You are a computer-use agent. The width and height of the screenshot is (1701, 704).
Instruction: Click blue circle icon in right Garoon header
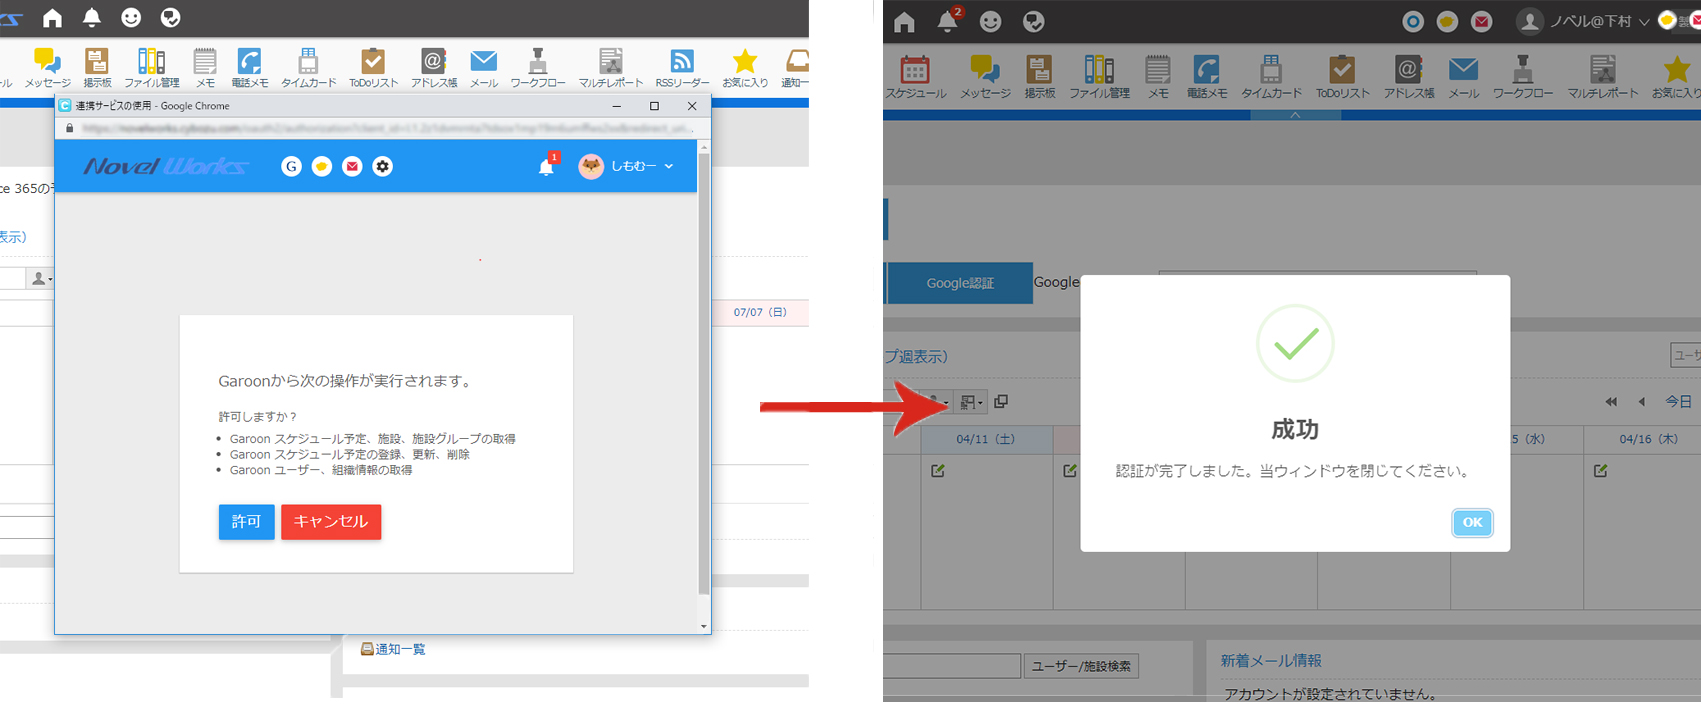[1412, 21]
